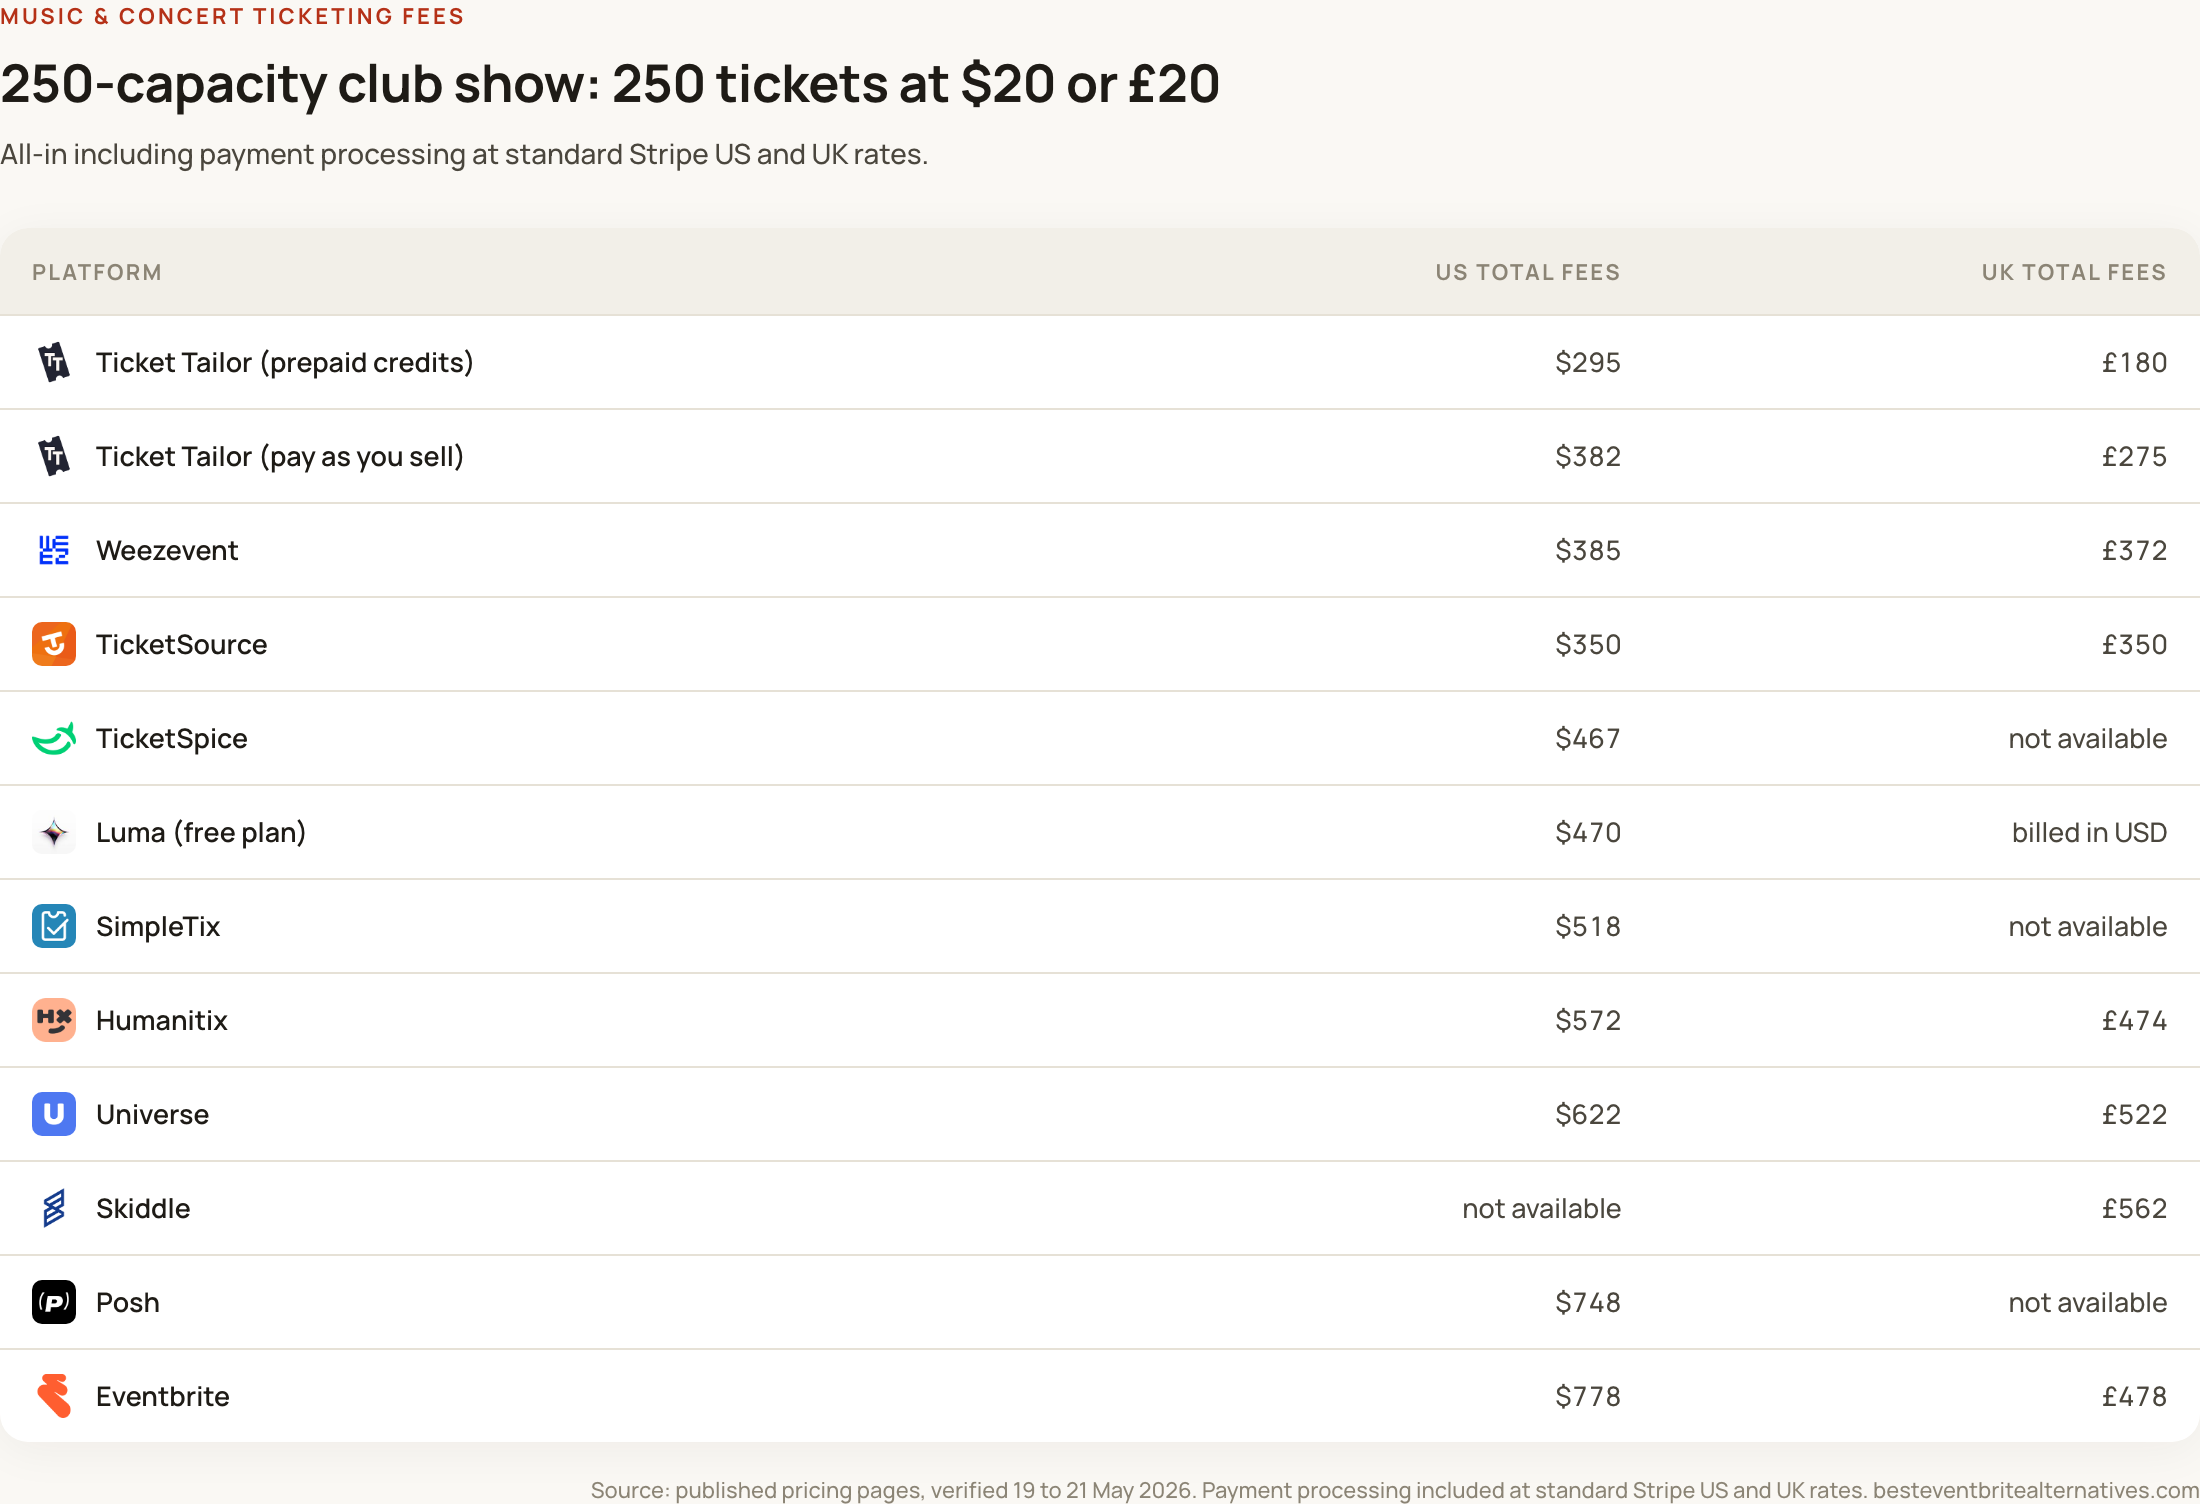
Task: Select the orange Eventbrite logo icon
Action: 54,1396
